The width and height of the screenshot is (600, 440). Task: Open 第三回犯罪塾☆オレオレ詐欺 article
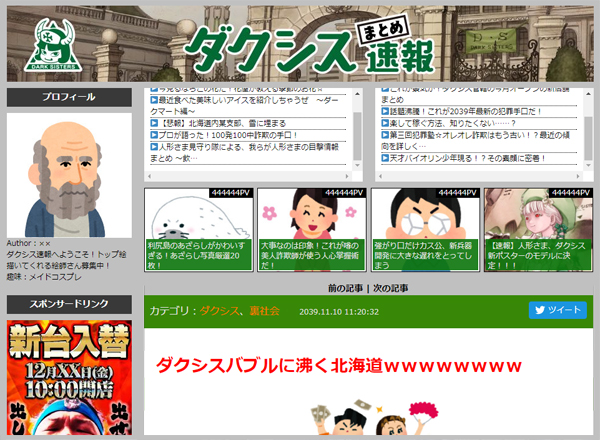[476, 140]
